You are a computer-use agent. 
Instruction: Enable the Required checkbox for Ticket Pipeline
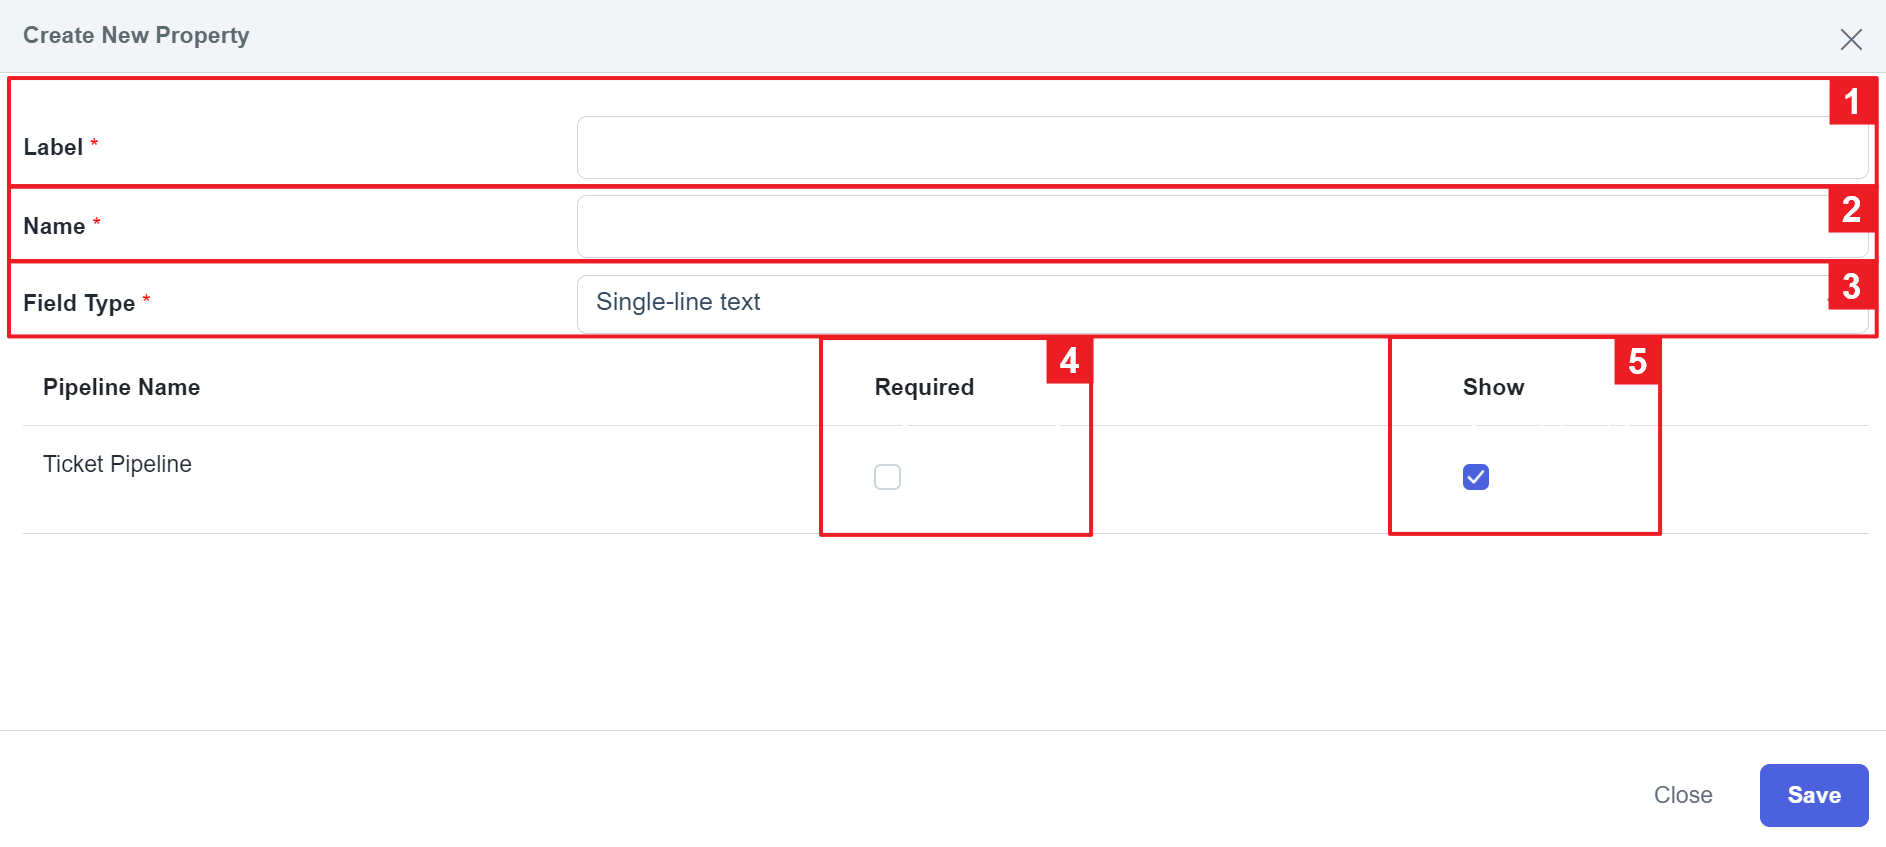click(887, 477)
